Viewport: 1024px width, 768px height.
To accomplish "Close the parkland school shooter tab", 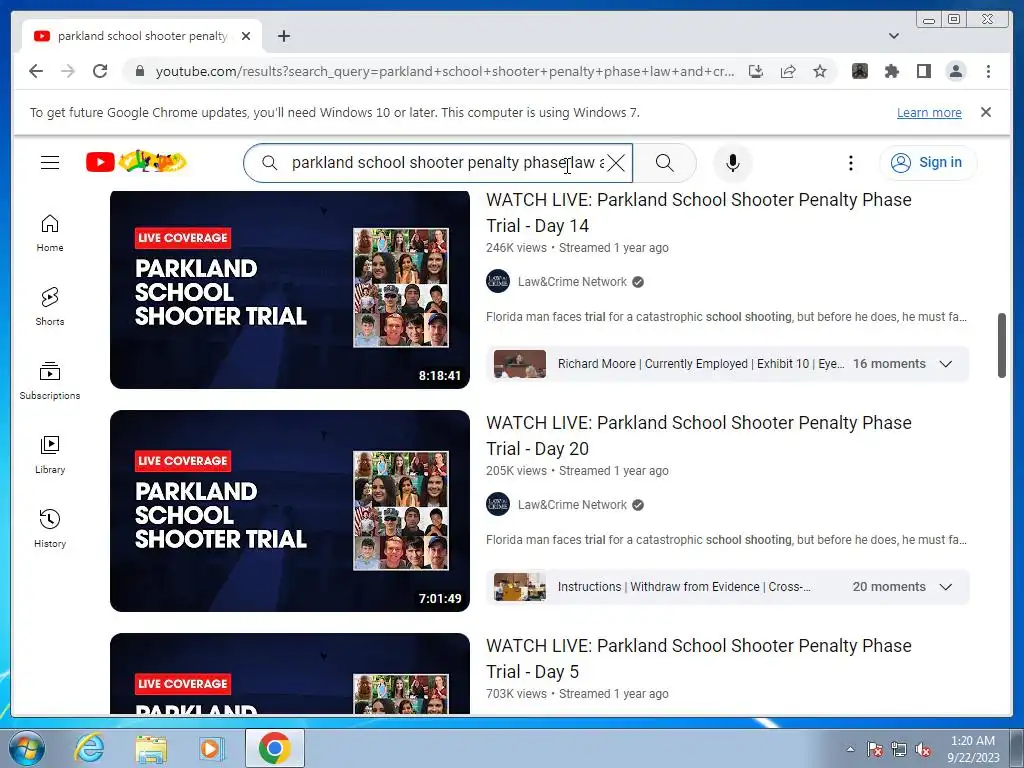I will click(246, 36).
